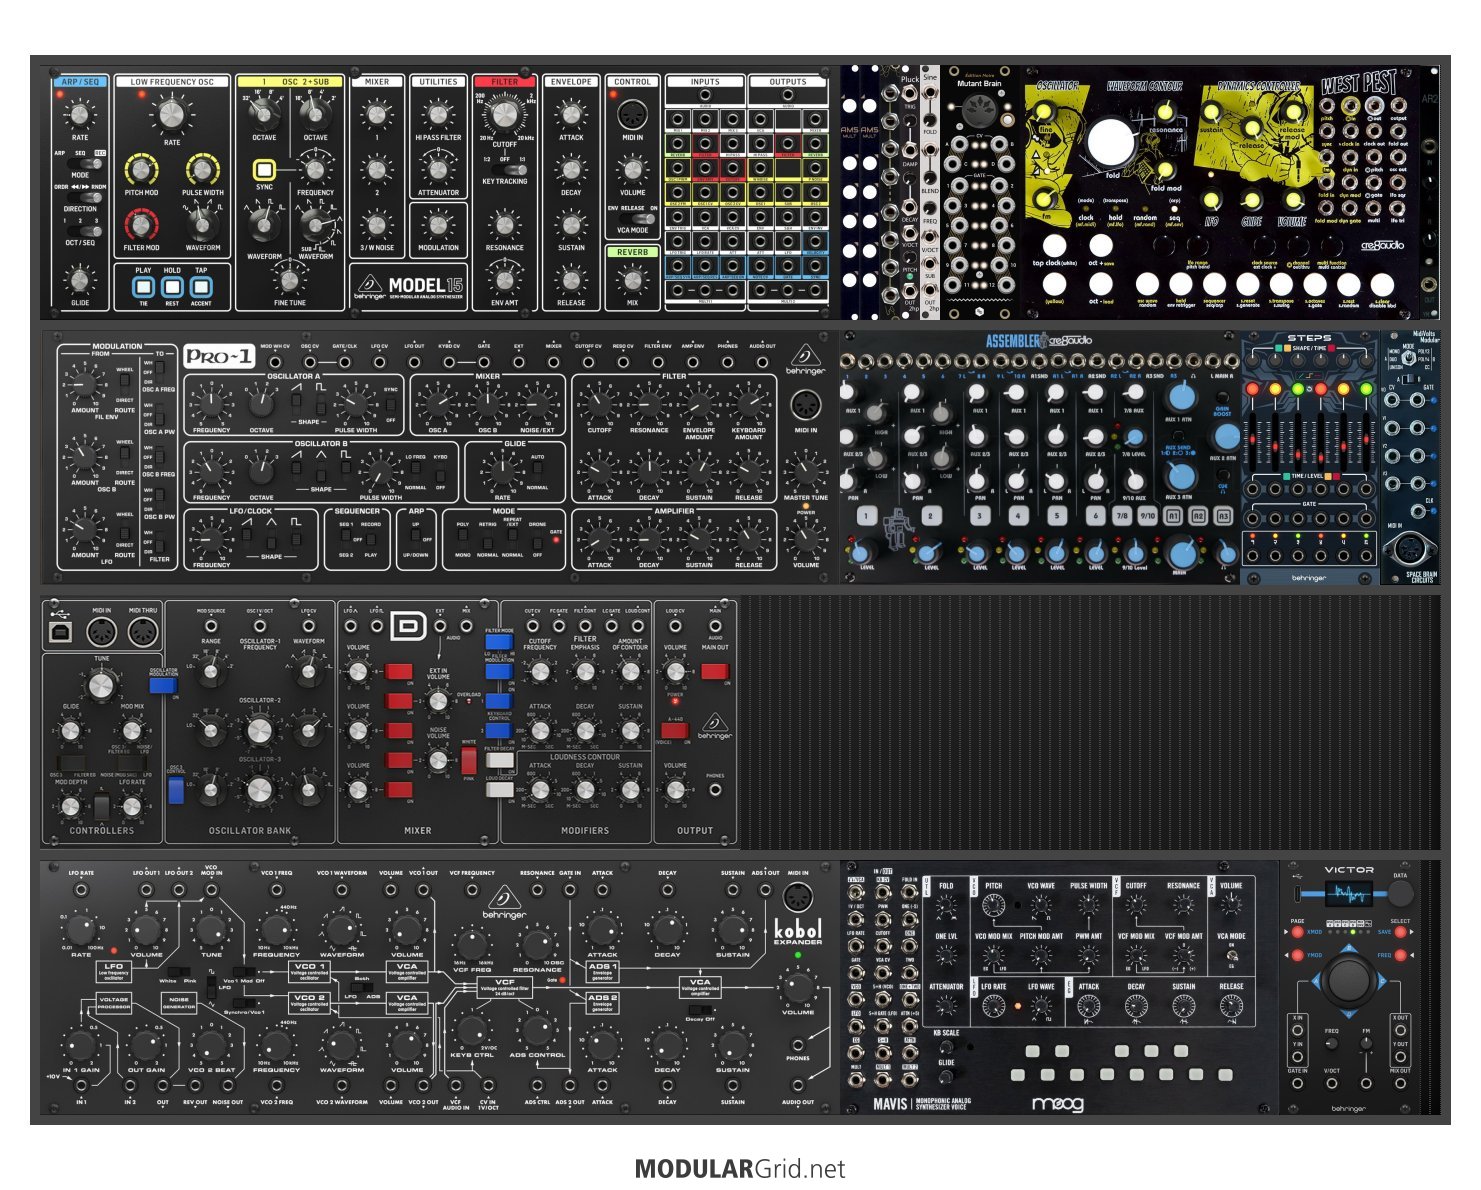1481x1190 pixels.
Task: Click Victor SAVE red button
Action: (x=1400, y=932)
